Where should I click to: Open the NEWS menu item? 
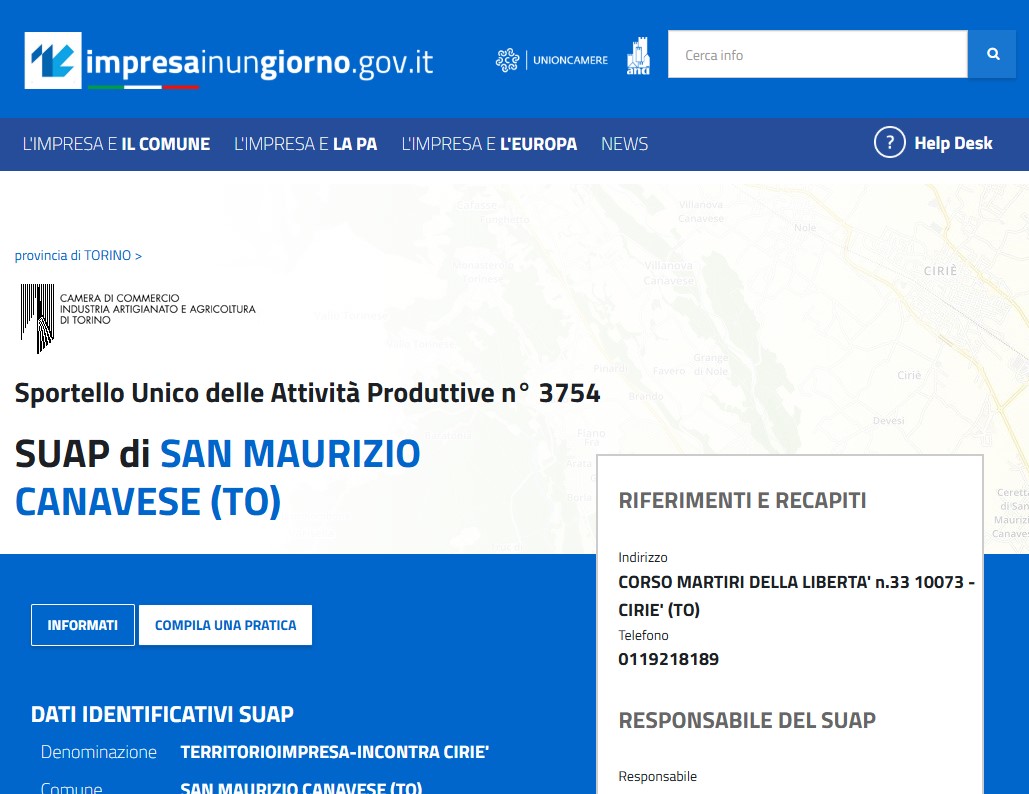tap(624, 144)
